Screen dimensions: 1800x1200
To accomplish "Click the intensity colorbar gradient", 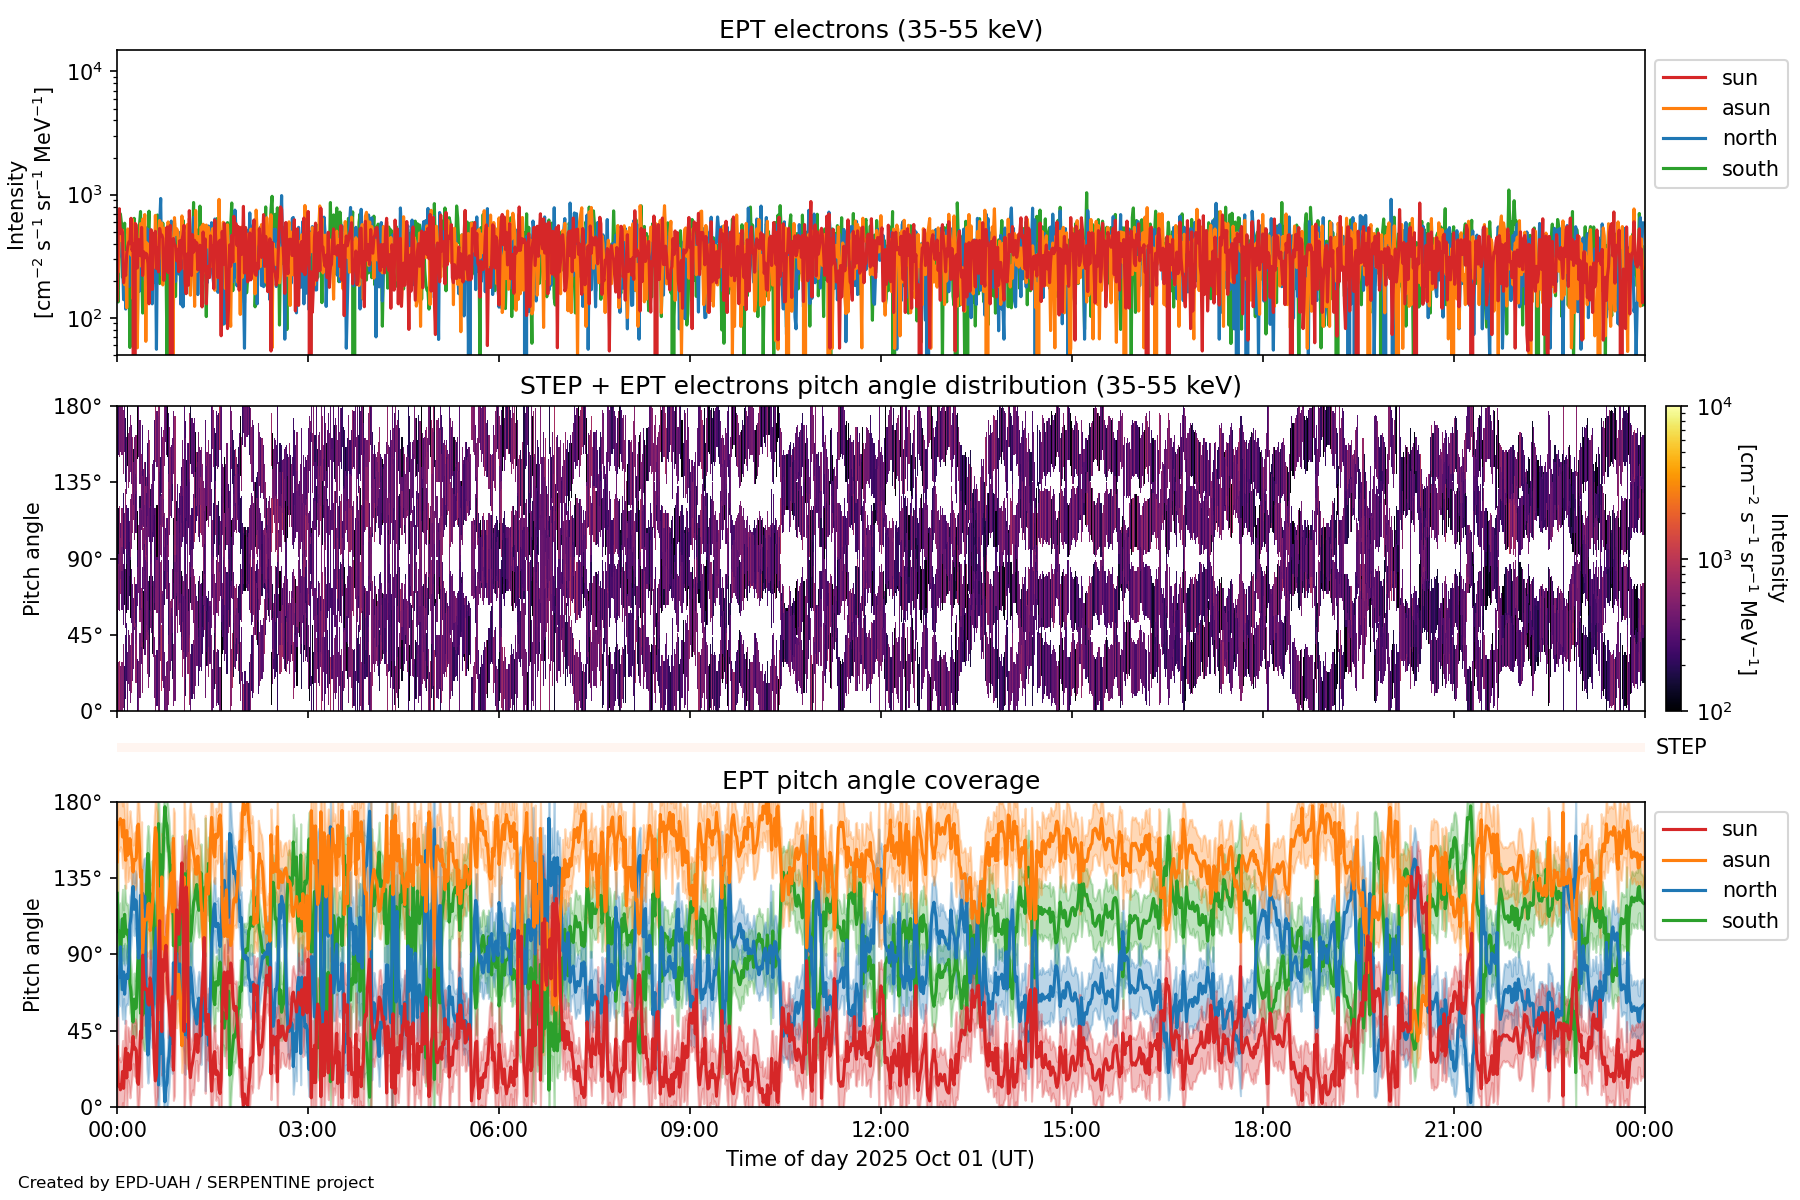I will click(1674, 558).
